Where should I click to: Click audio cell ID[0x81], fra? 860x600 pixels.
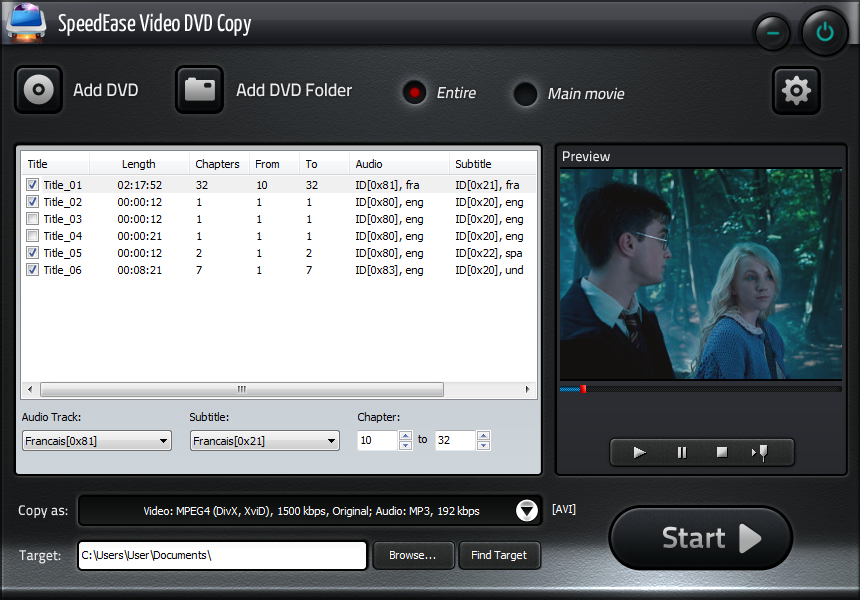coord(387,185)
